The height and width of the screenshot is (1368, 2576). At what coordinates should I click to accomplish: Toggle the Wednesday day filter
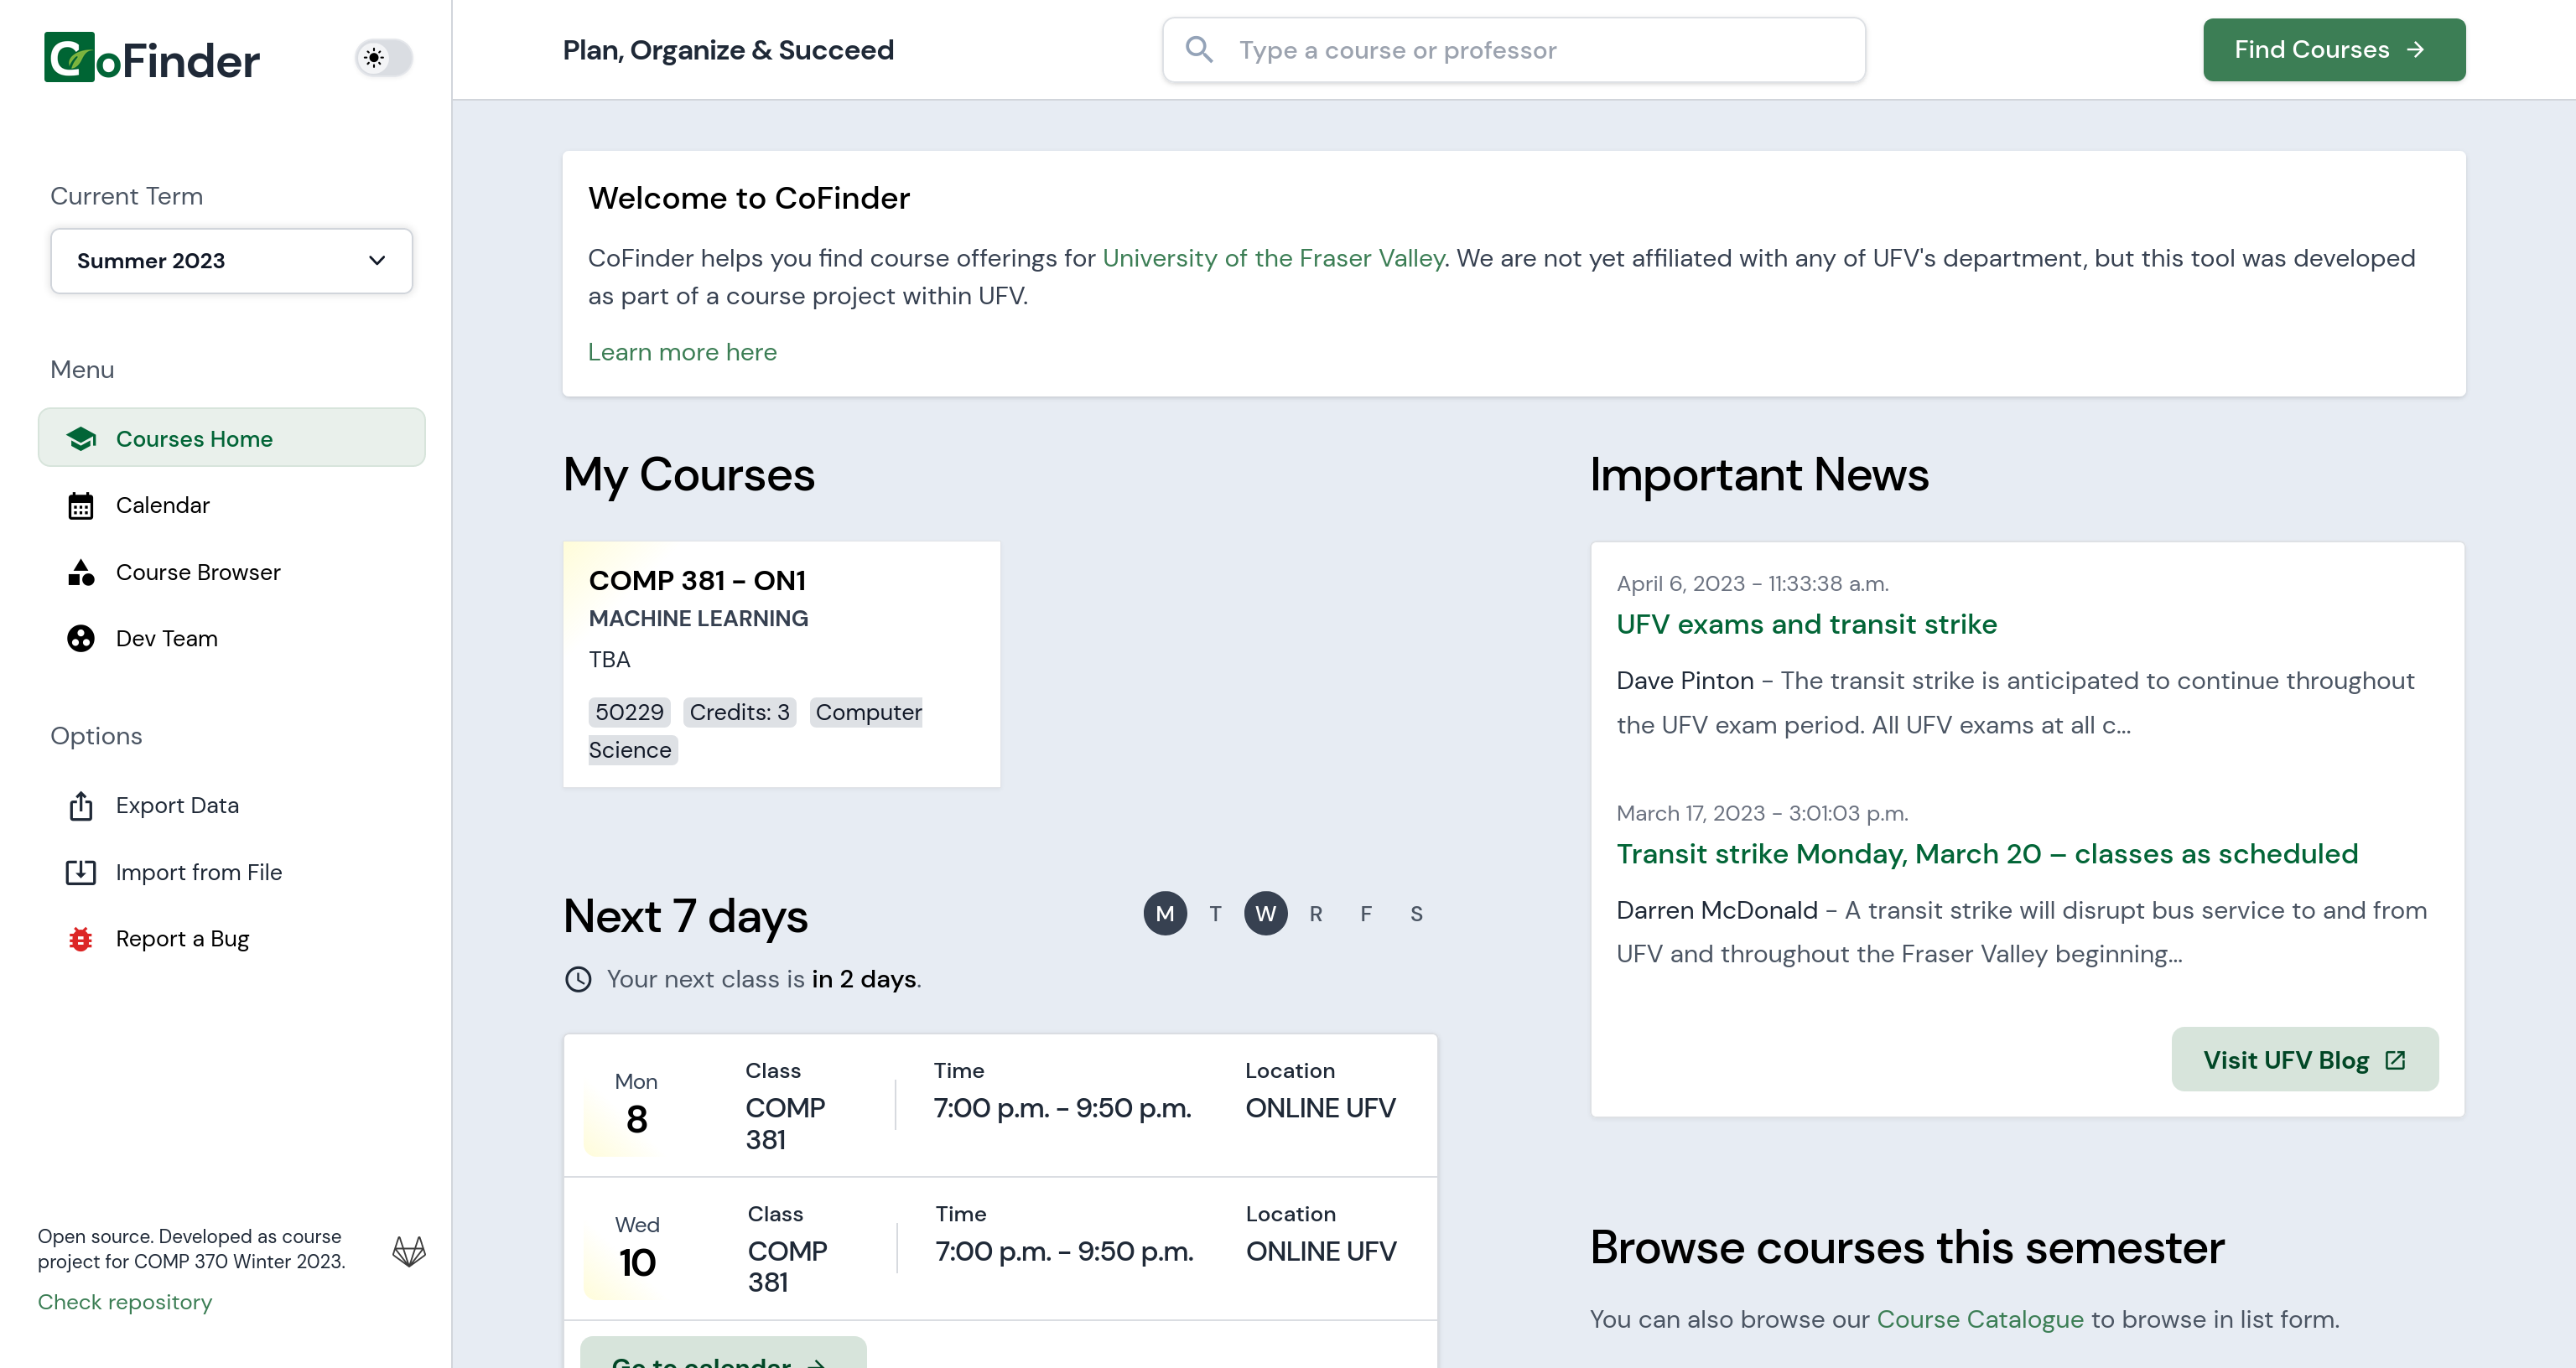(1265, 914)
